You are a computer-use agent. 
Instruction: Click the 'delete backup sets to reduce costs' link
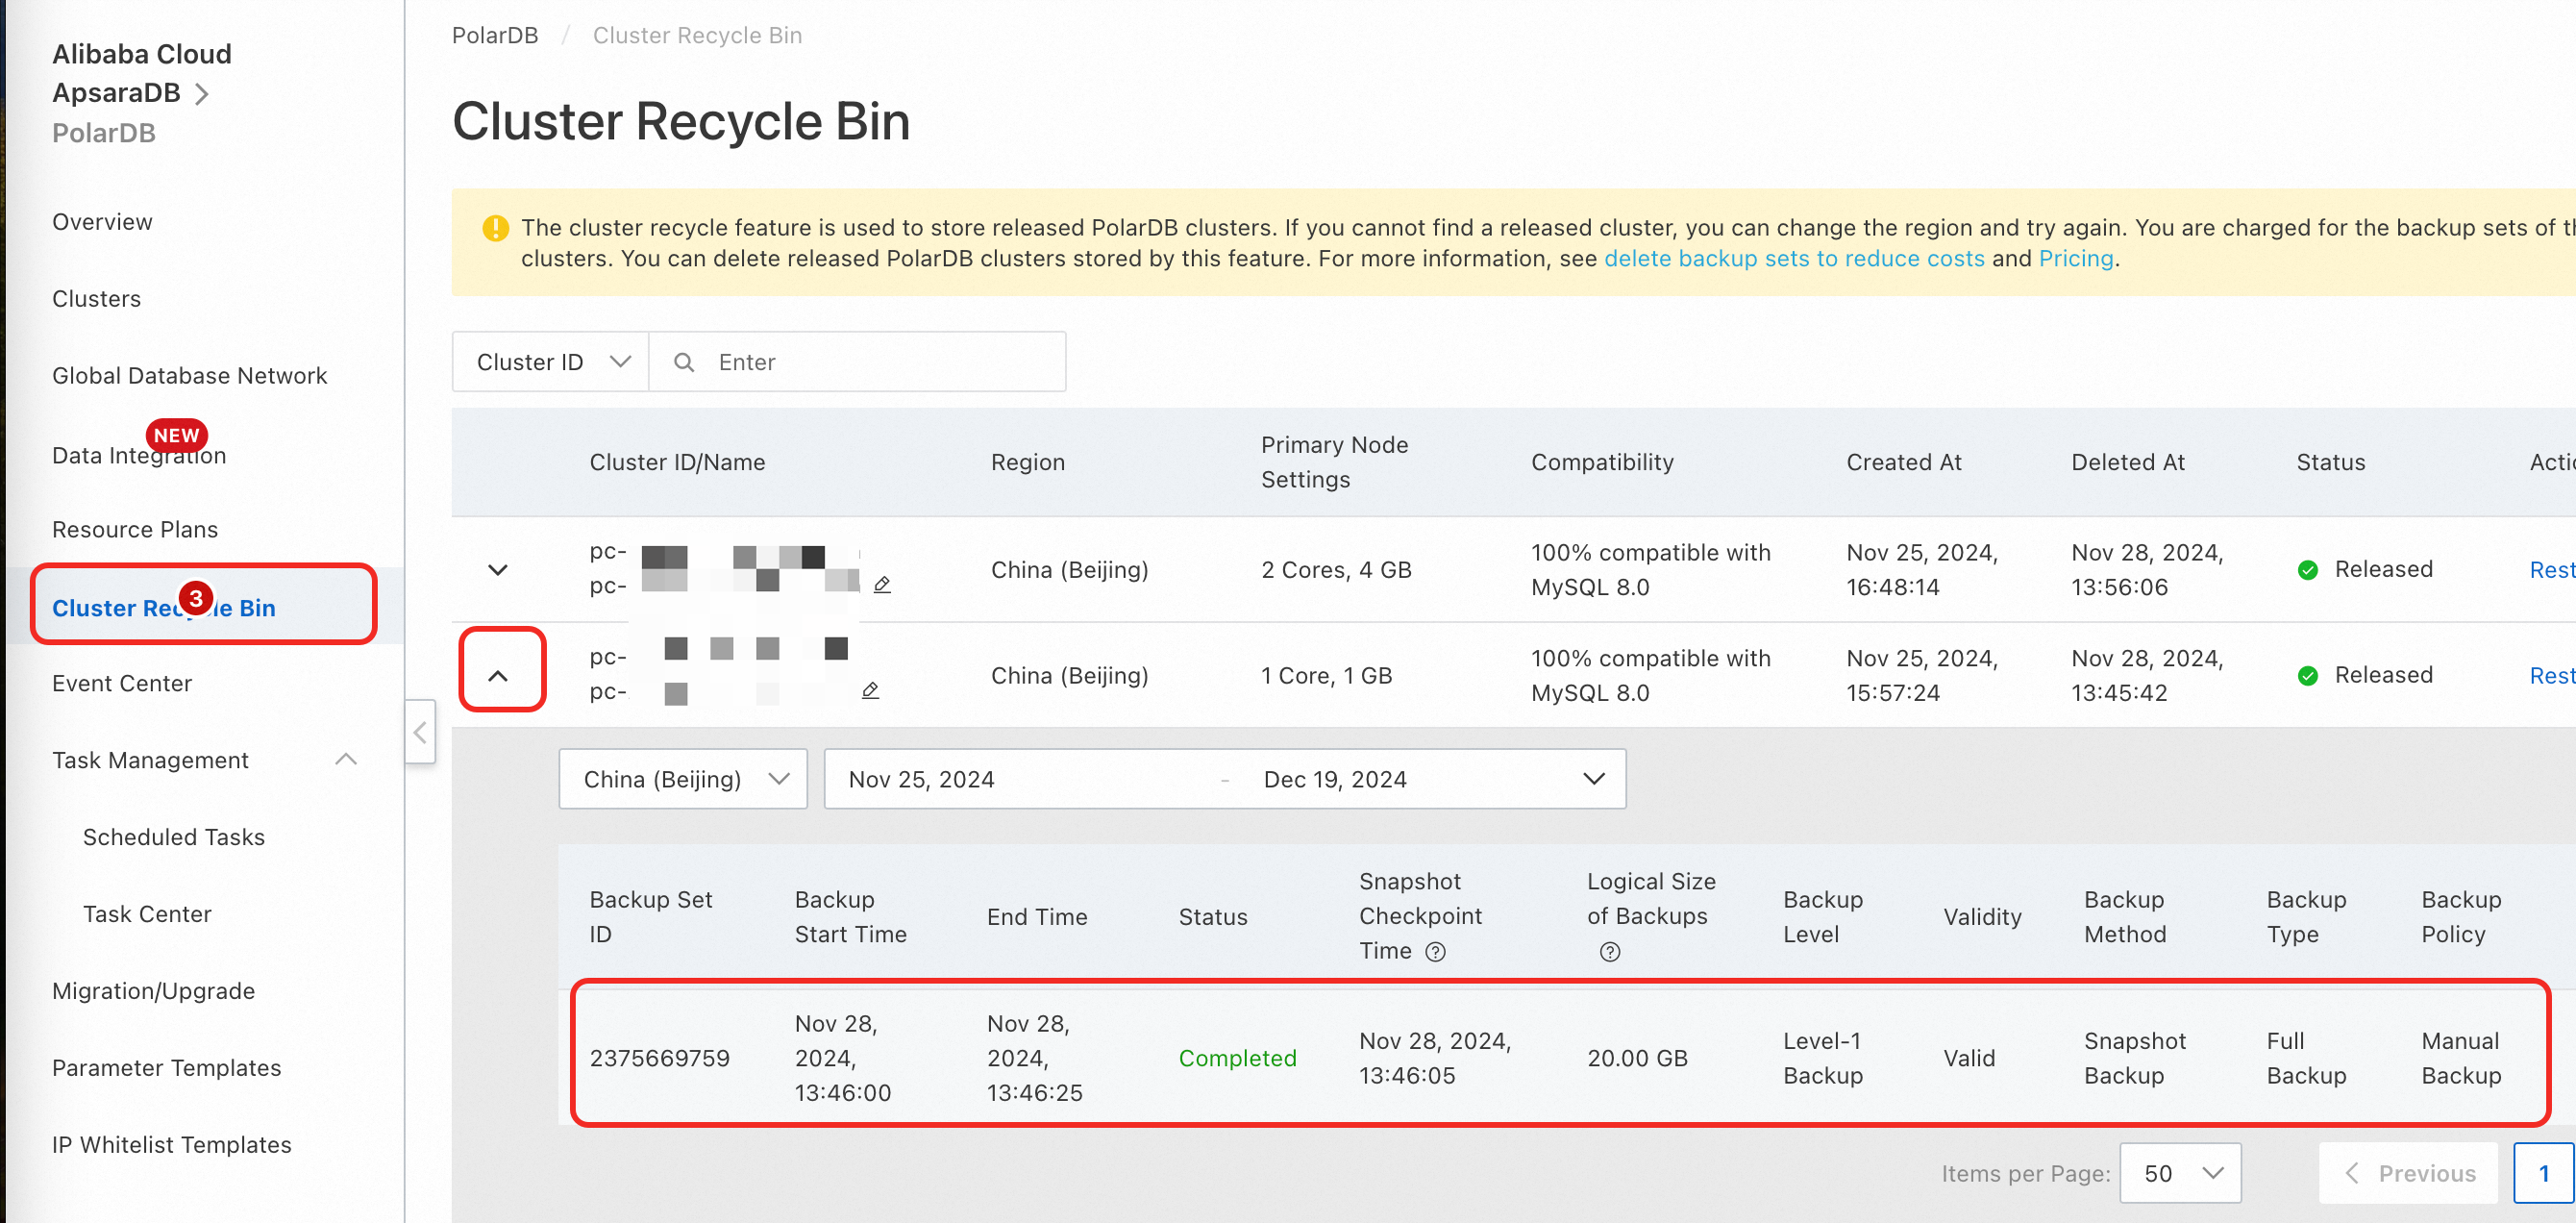(x=1794, y=259)
